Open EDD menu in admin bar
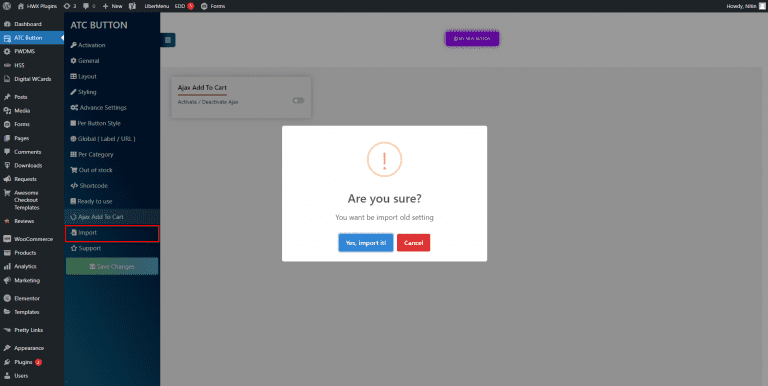The height and width of the screenshot is (386, 768). [x=184, y=6]
